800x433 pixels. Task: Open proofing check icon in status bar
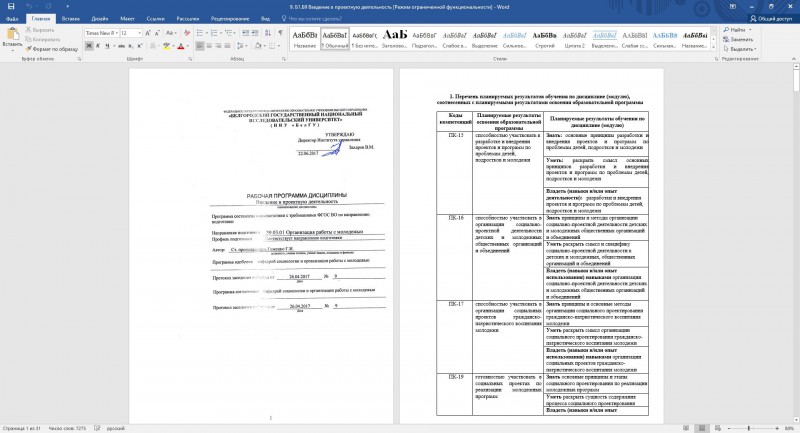click(97, 428)
